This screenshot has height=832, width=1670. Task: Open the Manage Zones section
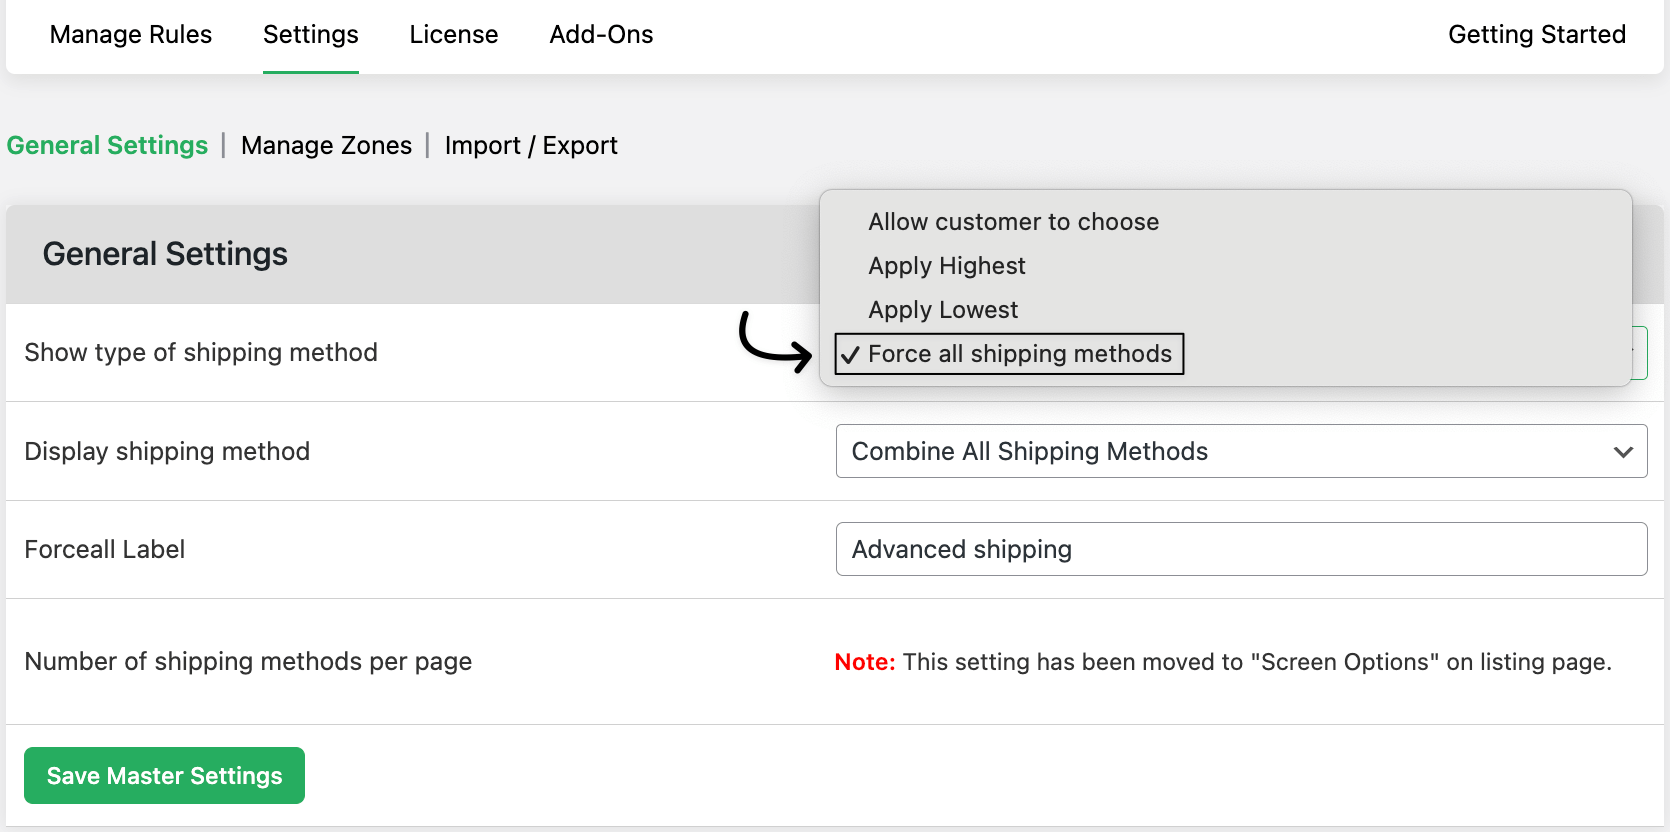click(x=326, y=146)
